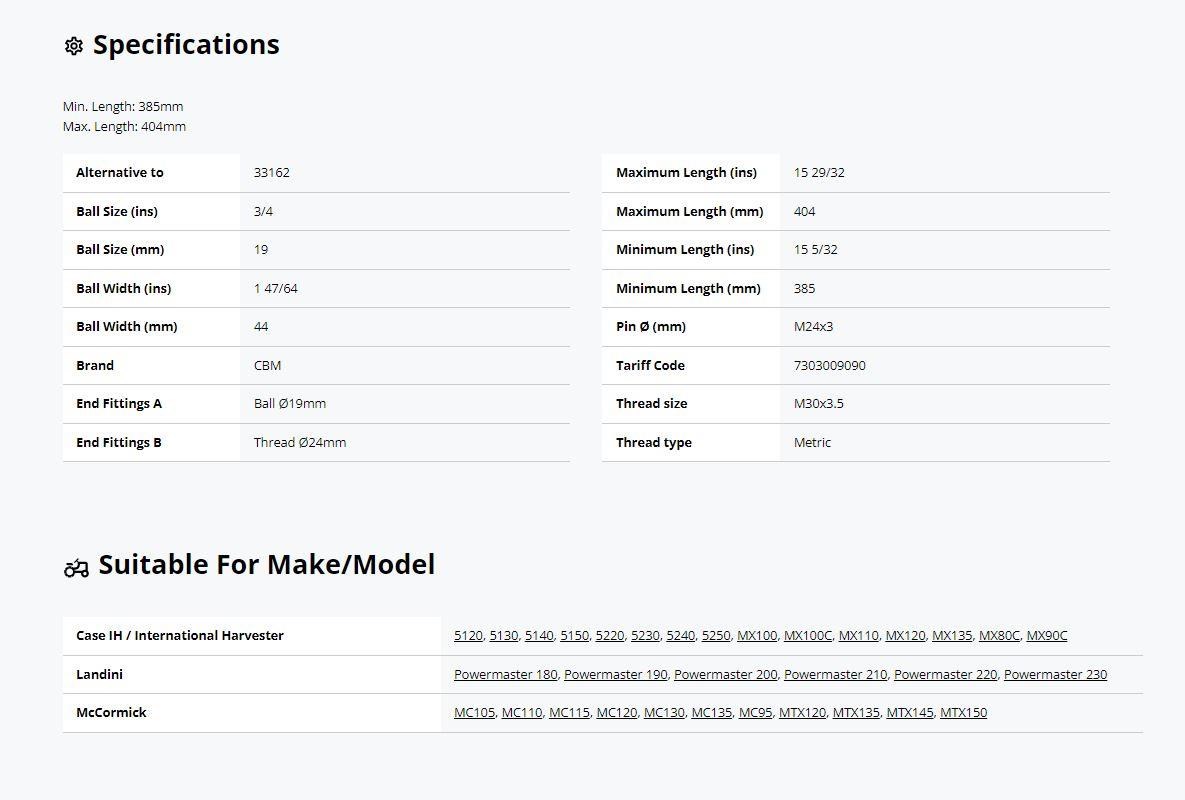Screen dimensions: 1185x800
Task: Open the MC110 model link
Action: [x=522, y=712]
